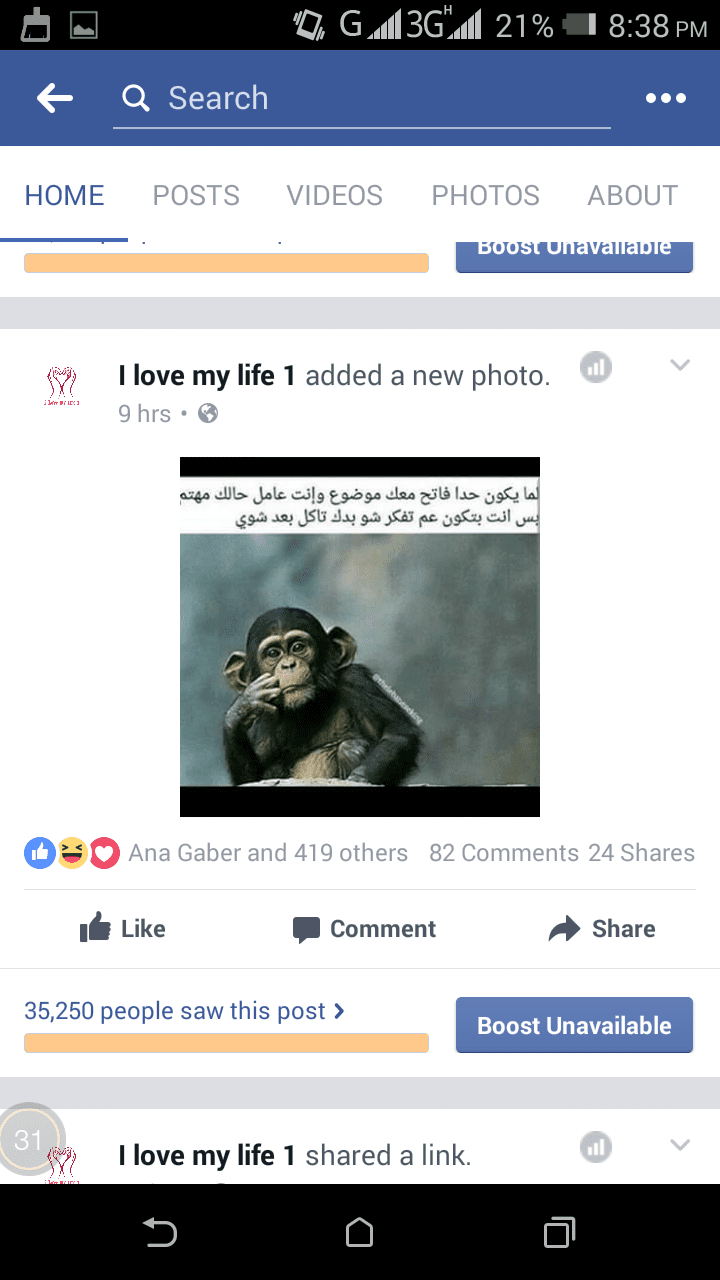Tap the Like thumbs-up icon
This screenshot has width=720, height=1280.
pyautogui.click(x=95, y=928)
